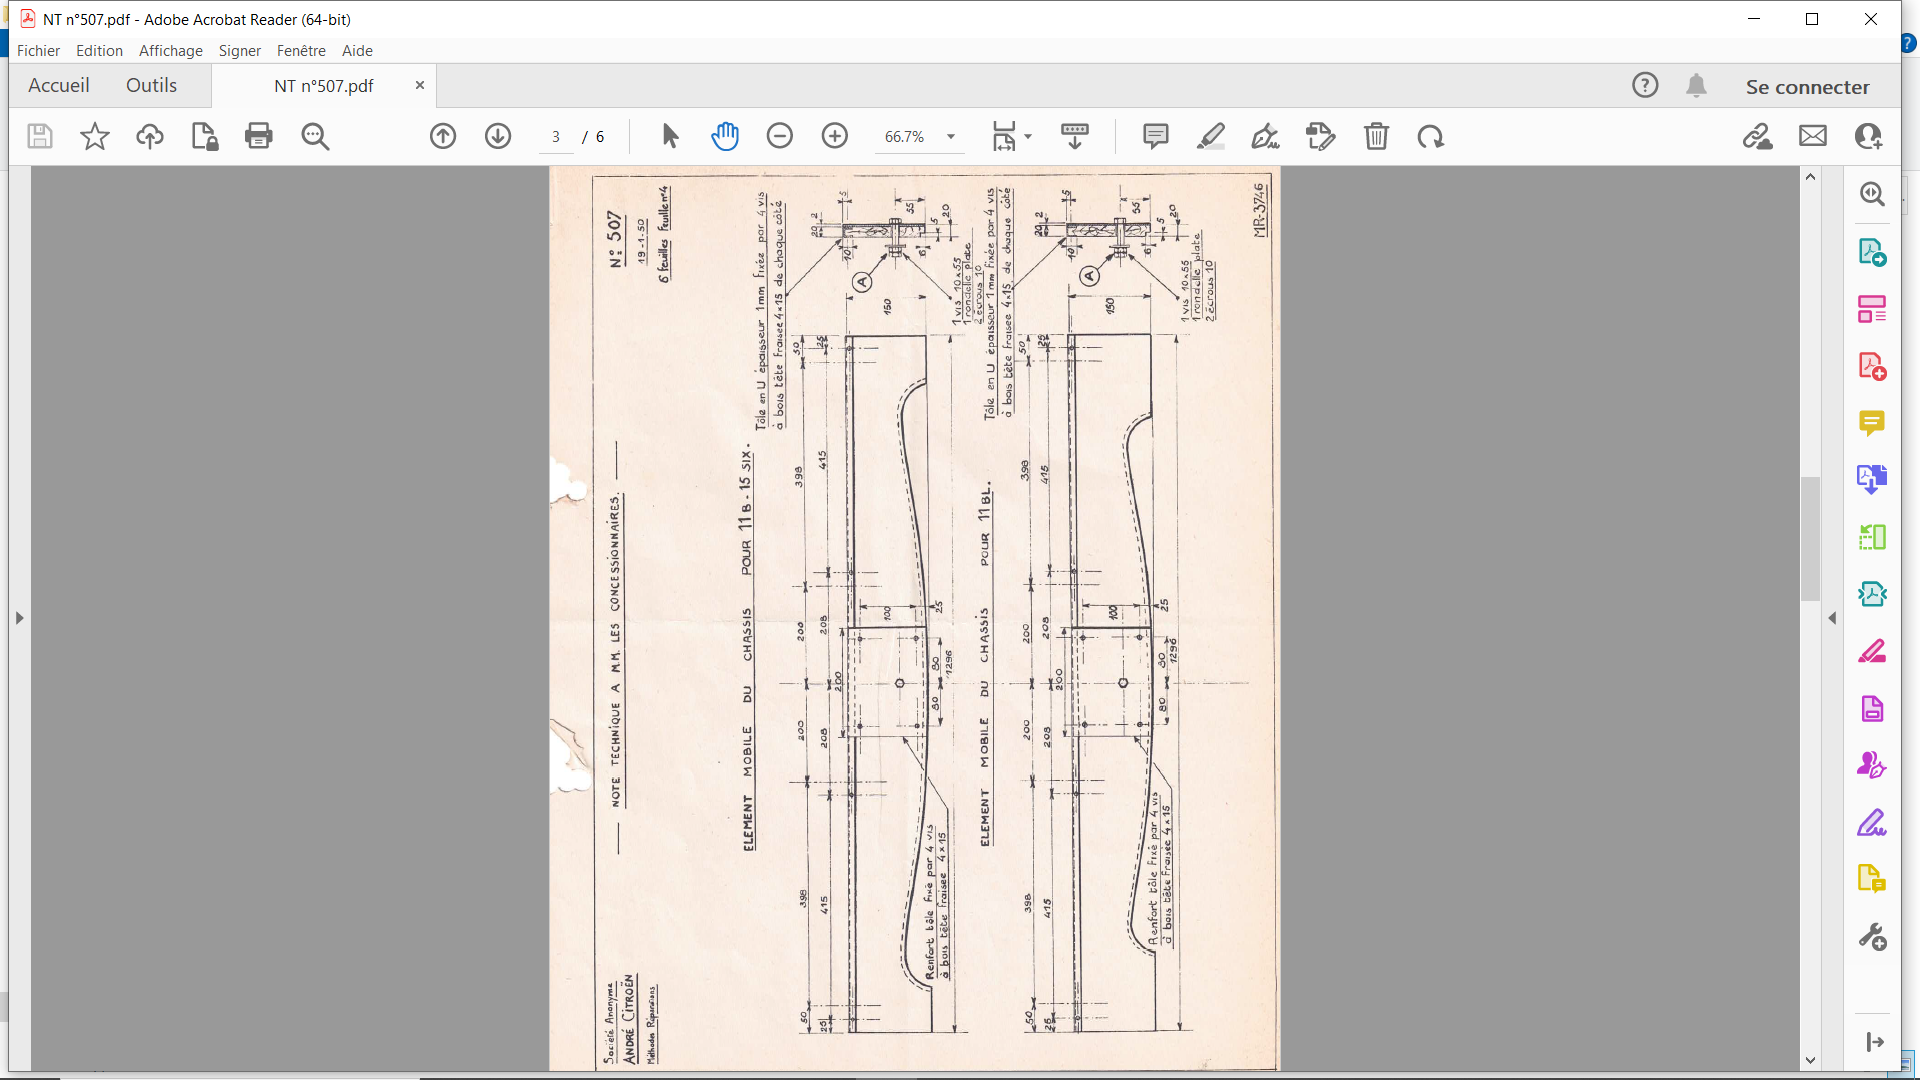Switch to the Outils tab
1920x1080 pixels.
coord(151,86)
